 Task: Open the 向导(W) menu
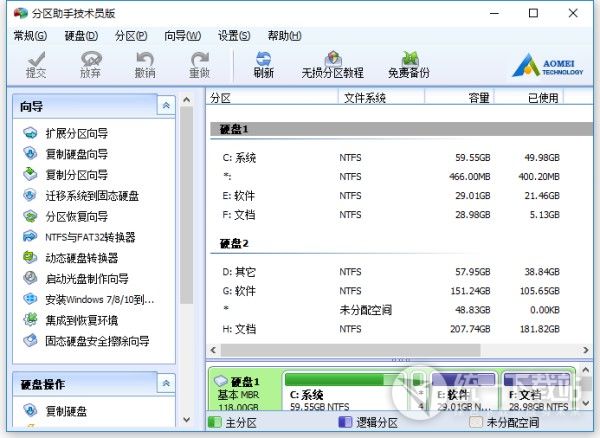183,36
